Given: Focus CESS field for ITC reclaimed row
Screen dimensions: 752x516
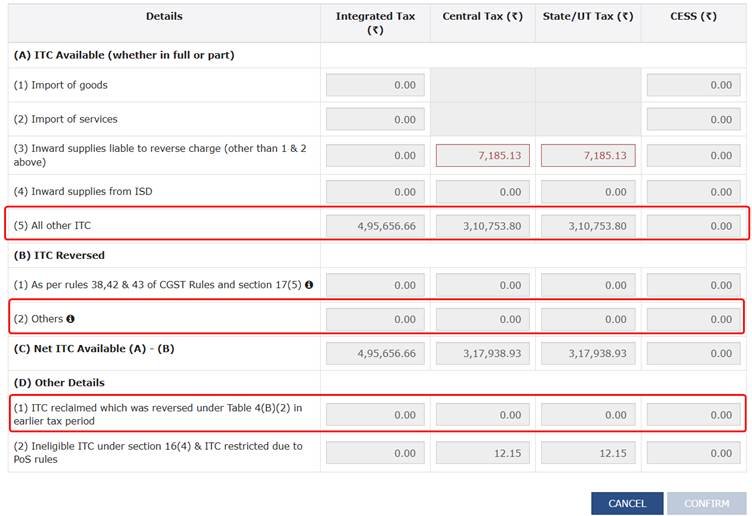Looking at the screenshot, I should [x=695, y=414].
